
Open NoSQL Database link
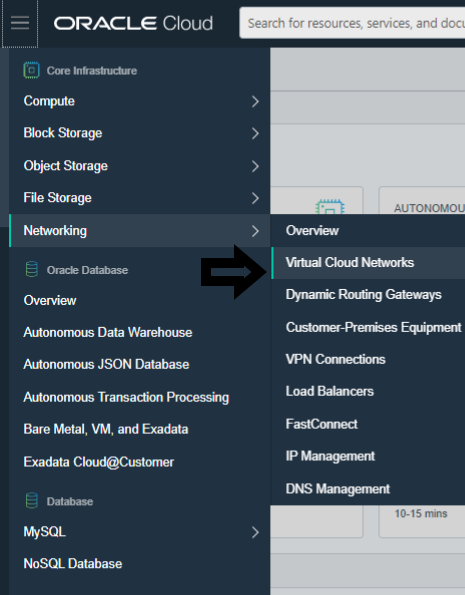73,564
